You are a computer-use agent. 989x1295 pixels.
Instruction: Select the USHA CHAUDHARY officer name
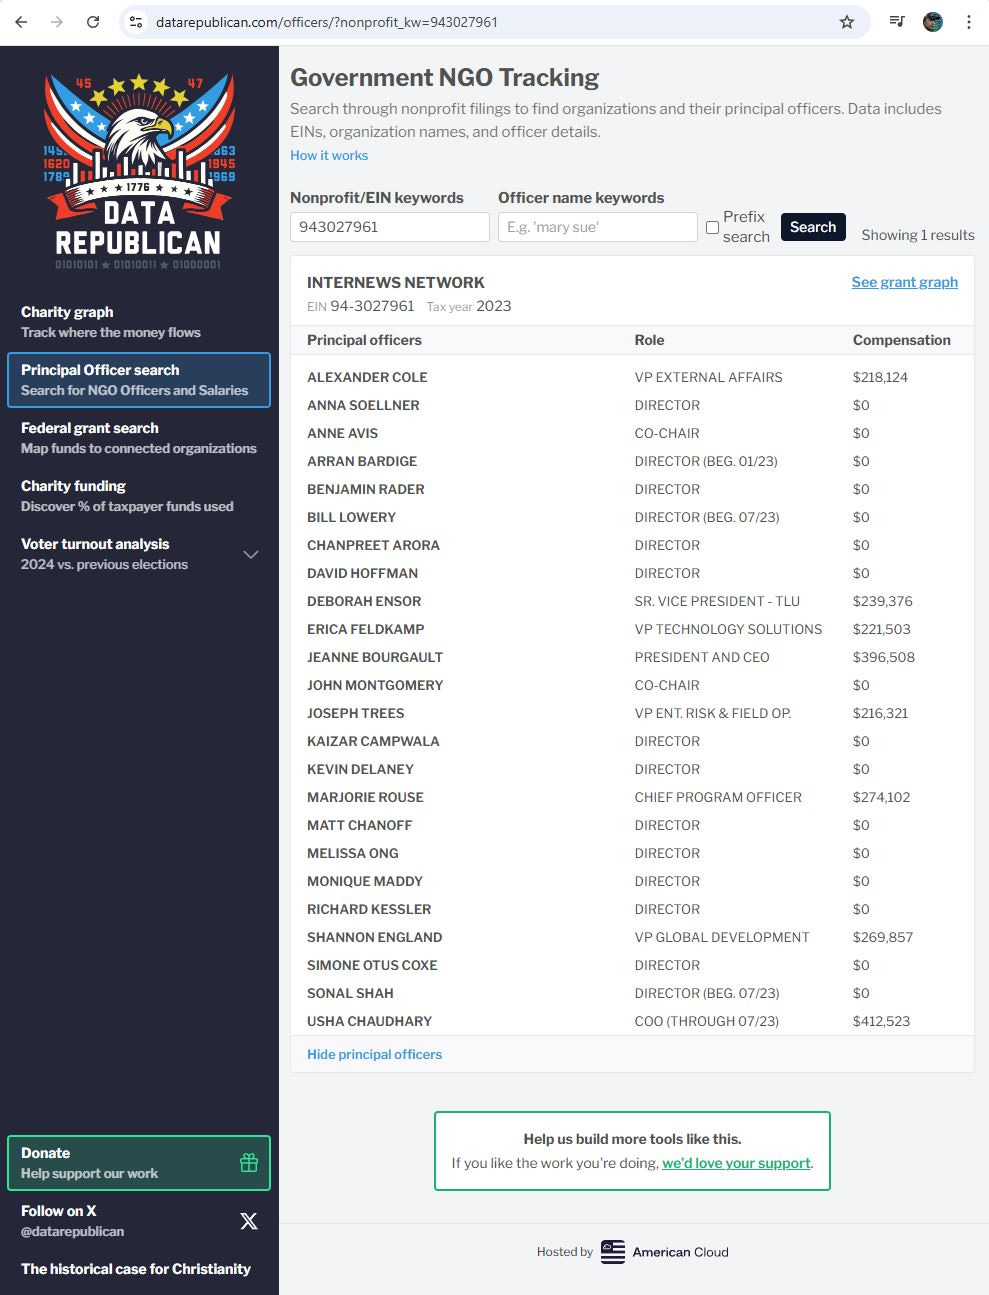pyautogui.click(x=369, y=1021)
